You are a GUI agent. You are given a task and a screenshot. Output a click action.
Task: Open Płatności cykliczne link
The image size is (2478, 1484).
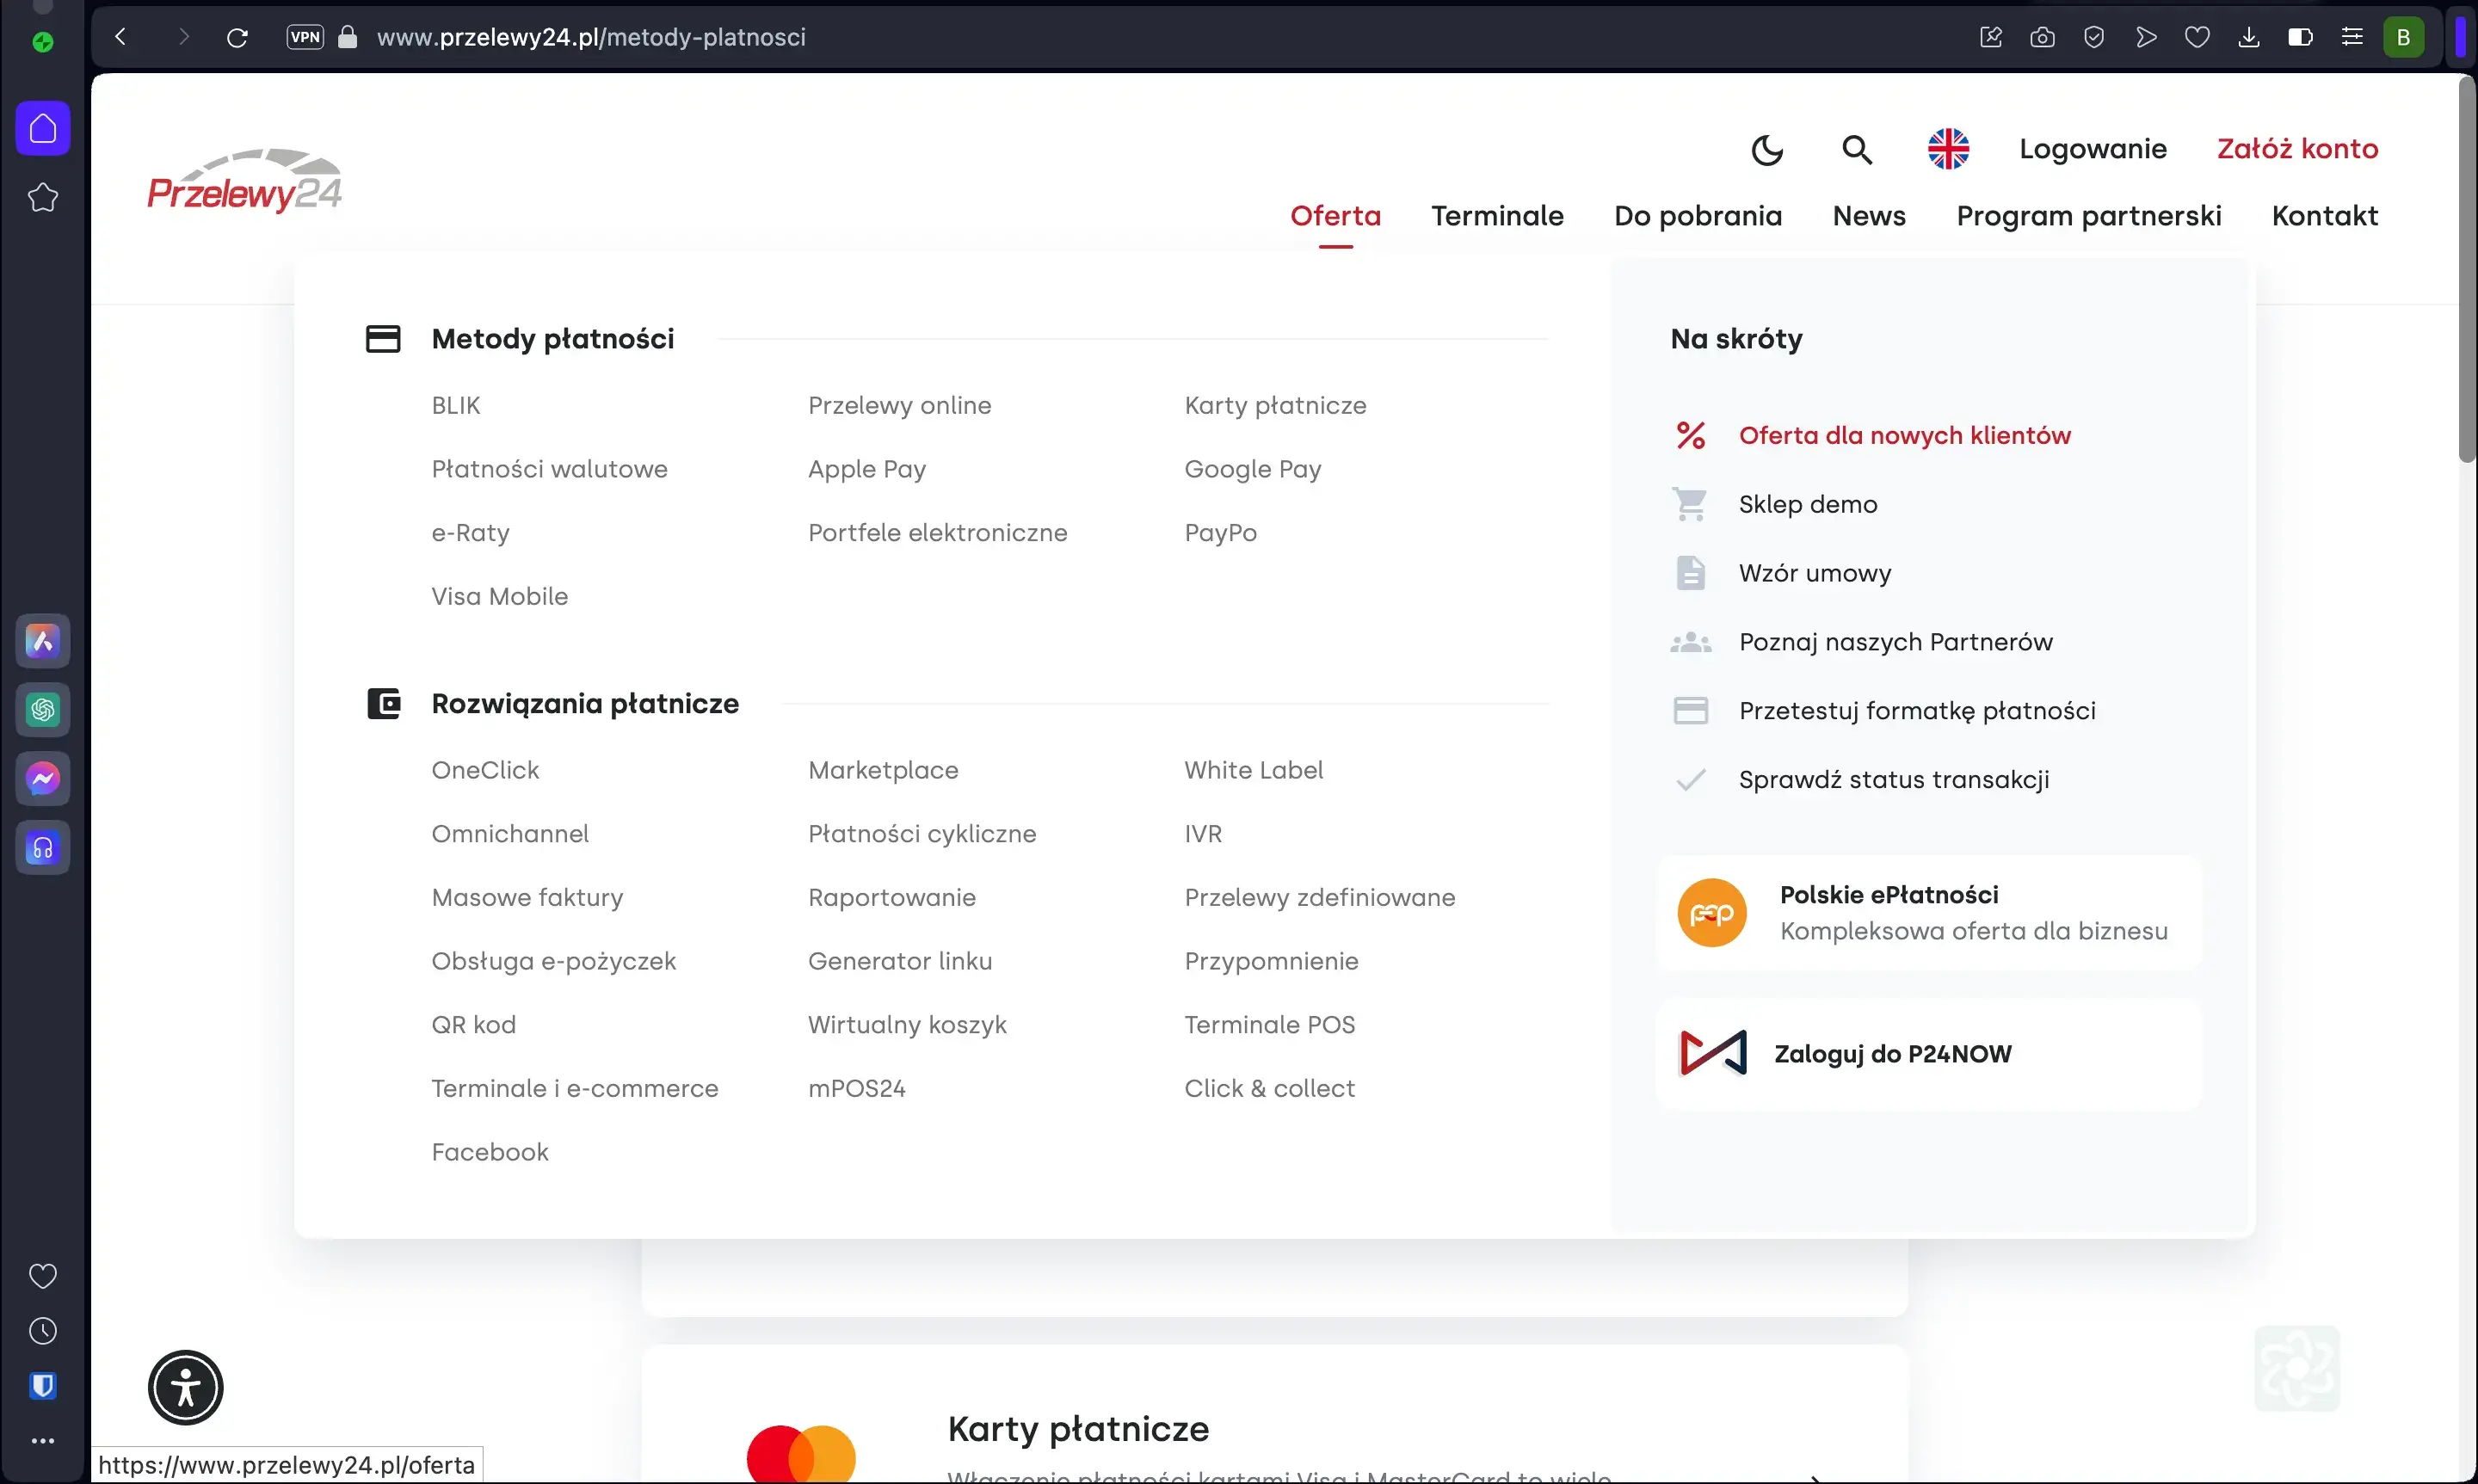(x=922, y=835)
